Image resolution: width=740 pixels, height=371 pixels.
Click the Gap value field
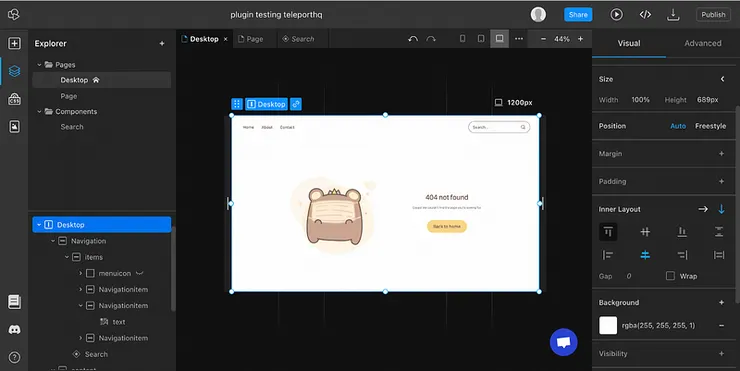[629, 276]
